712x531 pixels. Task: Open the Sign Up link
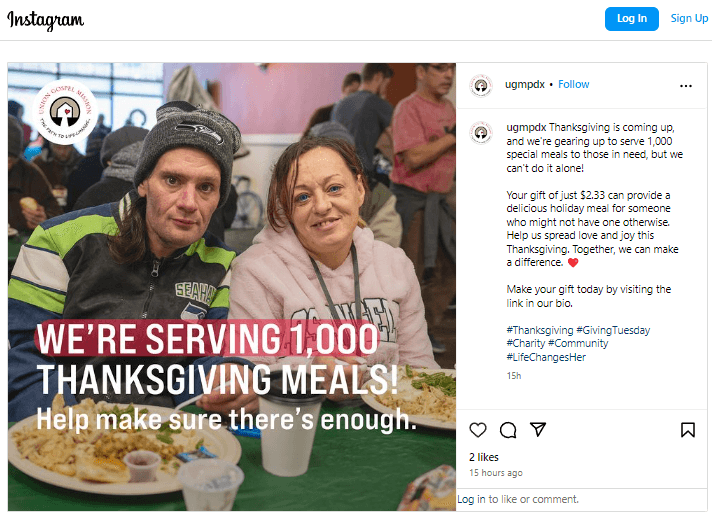pyautogui.click(x=689, y=18)
